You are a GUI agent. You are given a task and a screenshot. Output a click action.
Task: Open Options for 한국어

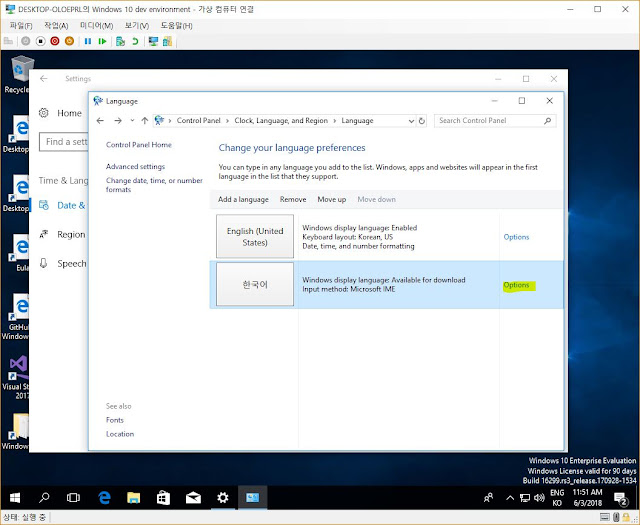point(516,285)
